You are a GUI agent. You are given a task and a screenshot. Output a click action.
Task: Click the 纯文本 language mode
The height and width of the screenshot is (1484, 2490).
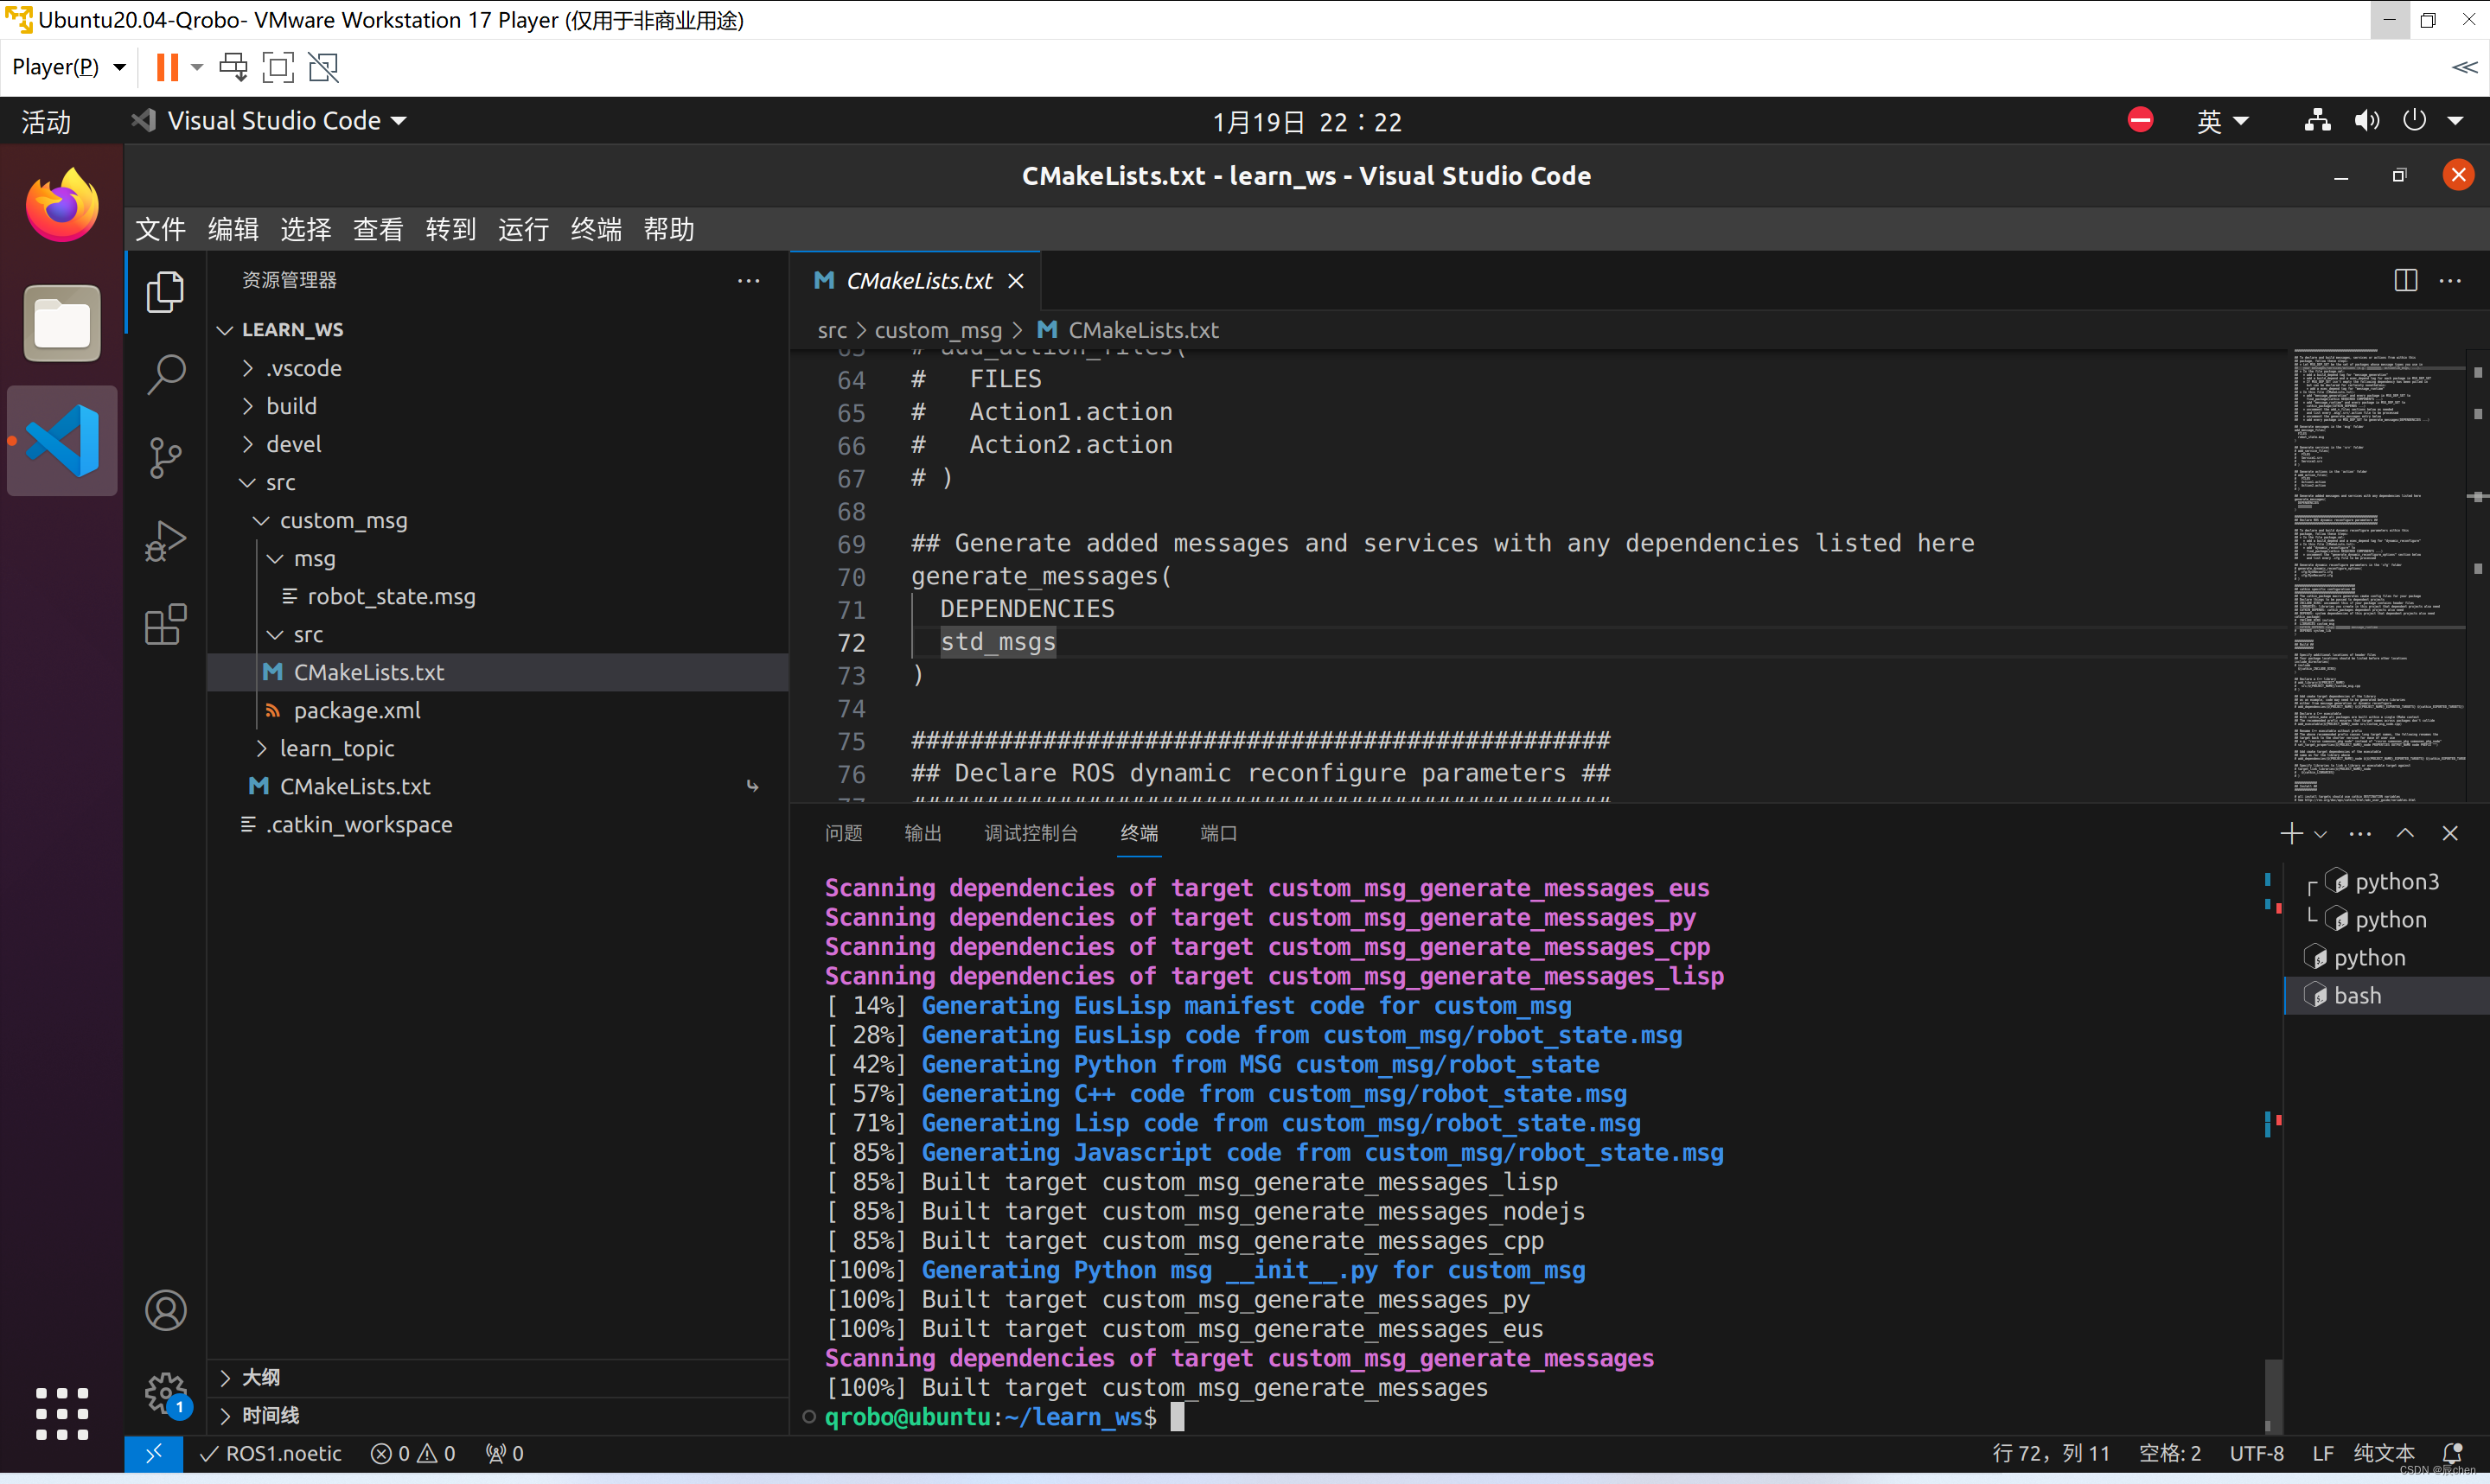click(x=2384, y=1453)
